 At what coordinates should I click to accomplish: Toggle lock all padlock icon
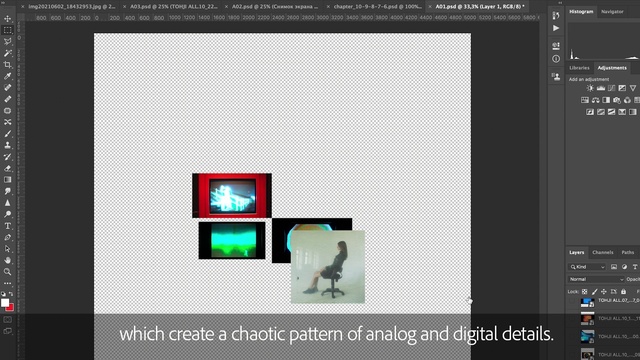[623, 291]
